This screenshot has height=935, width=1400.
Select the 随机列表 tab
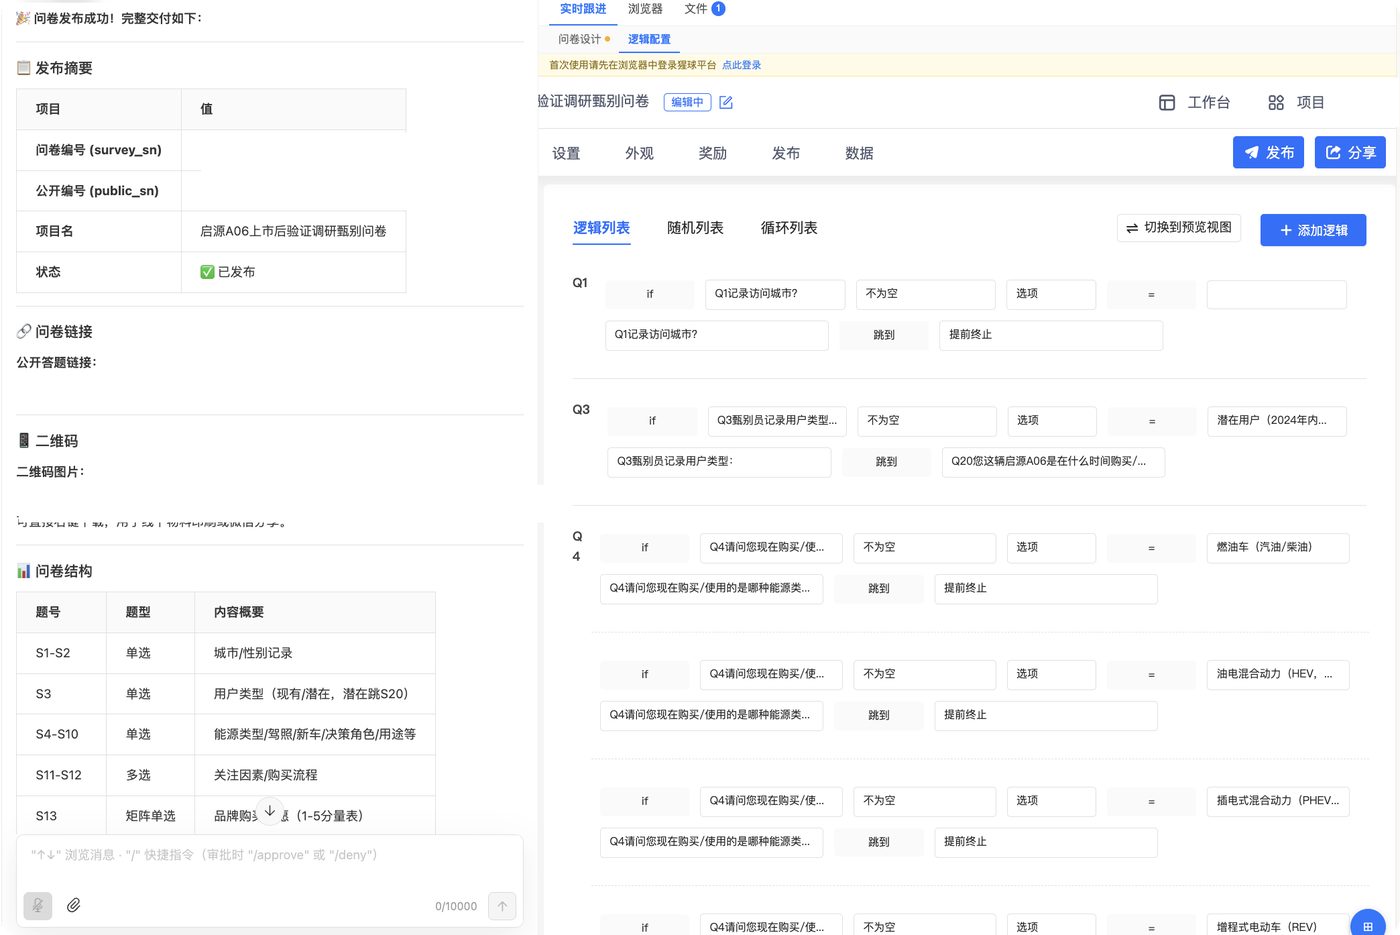[x=695, y=228]
